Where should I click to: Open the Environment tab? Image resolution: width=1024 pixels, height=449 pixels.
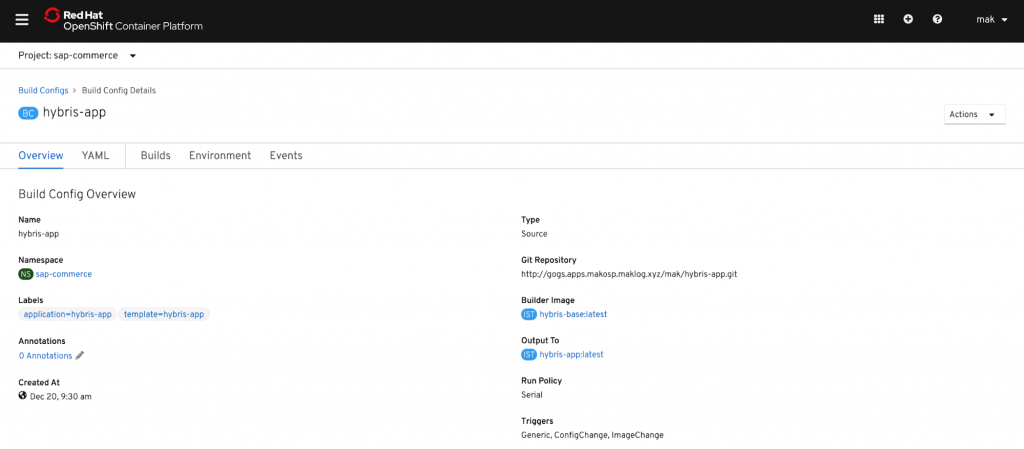coord(220,156)
